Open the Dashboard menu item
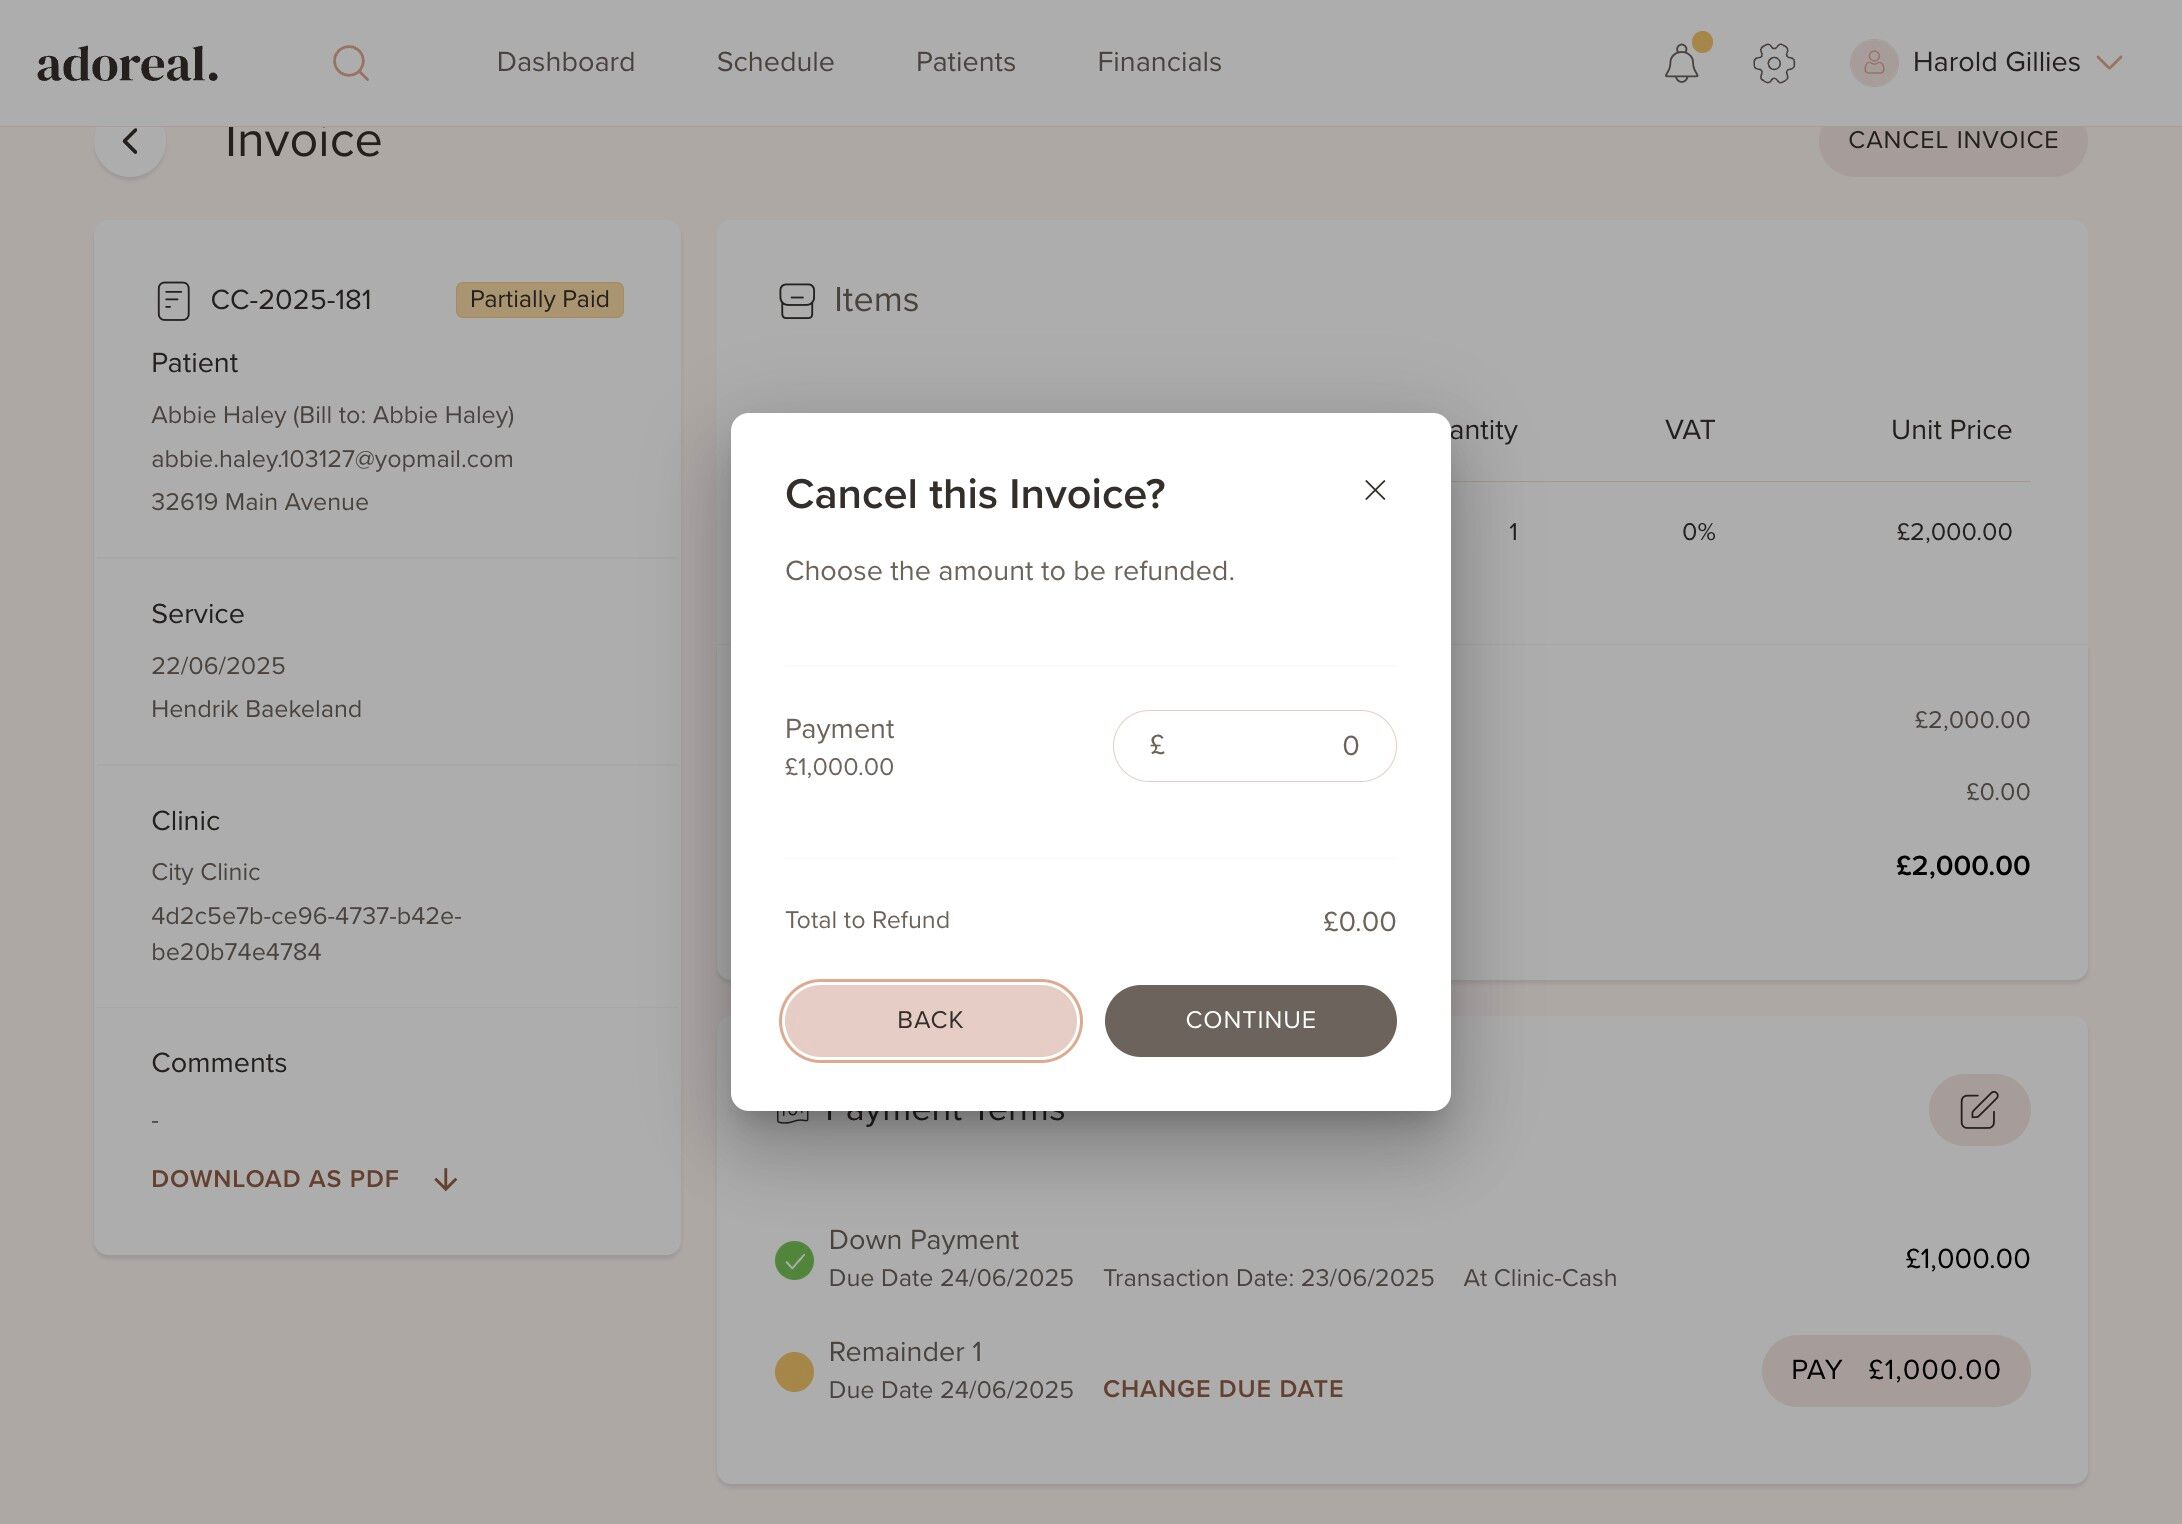Image resolution: width=2182 pixels, height=1524 pixels. 565,62
